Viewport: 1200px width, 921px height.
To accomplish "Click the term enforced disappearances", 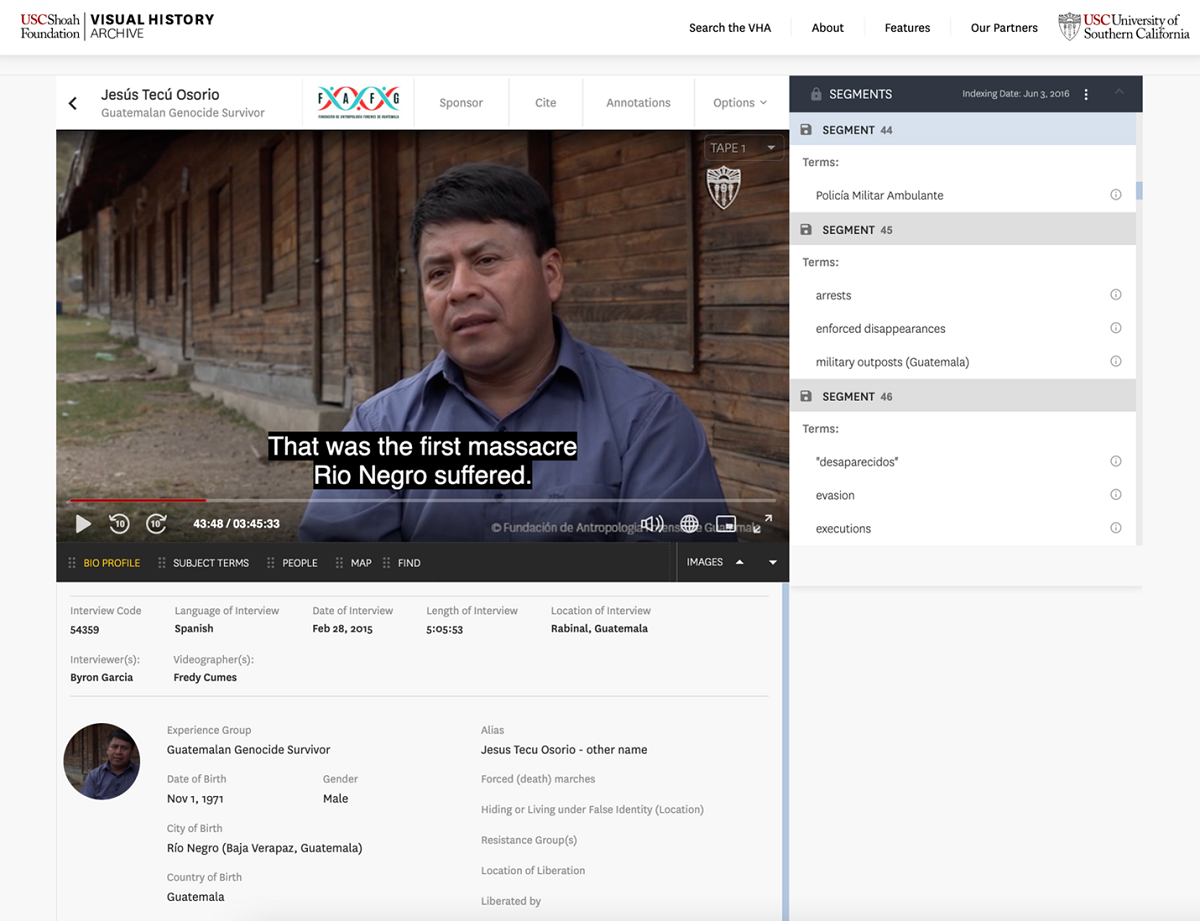I will (x=880, y=328).
